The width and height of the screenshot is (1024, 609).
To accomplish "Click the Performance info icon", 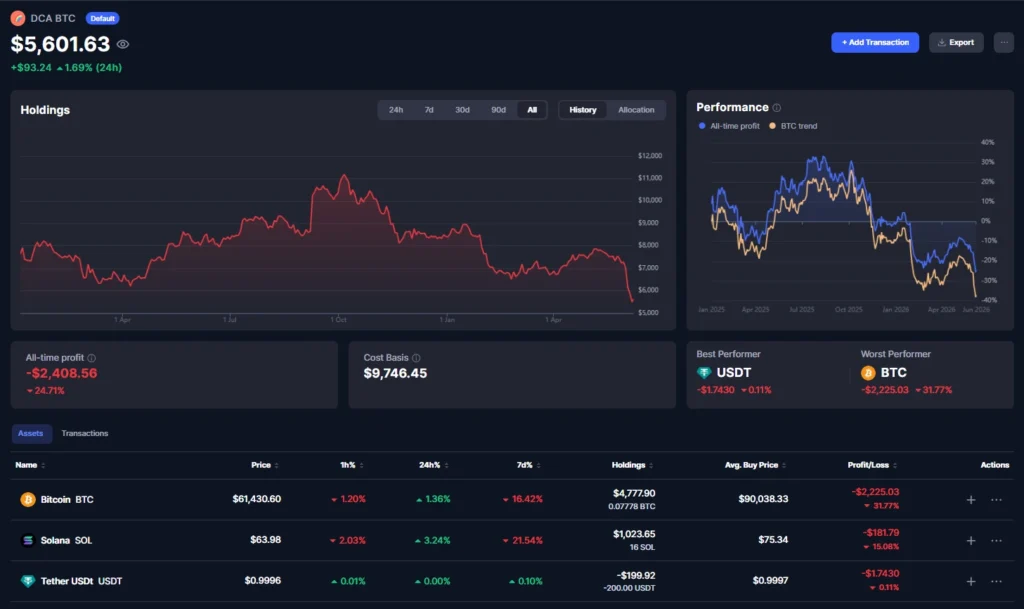I will point(776,108).
